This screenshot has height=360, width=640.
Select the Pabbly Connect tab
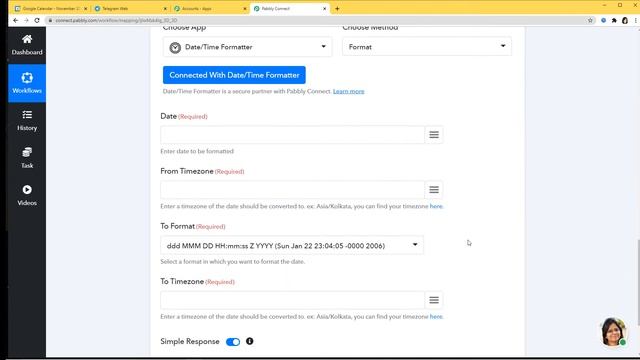289,9
